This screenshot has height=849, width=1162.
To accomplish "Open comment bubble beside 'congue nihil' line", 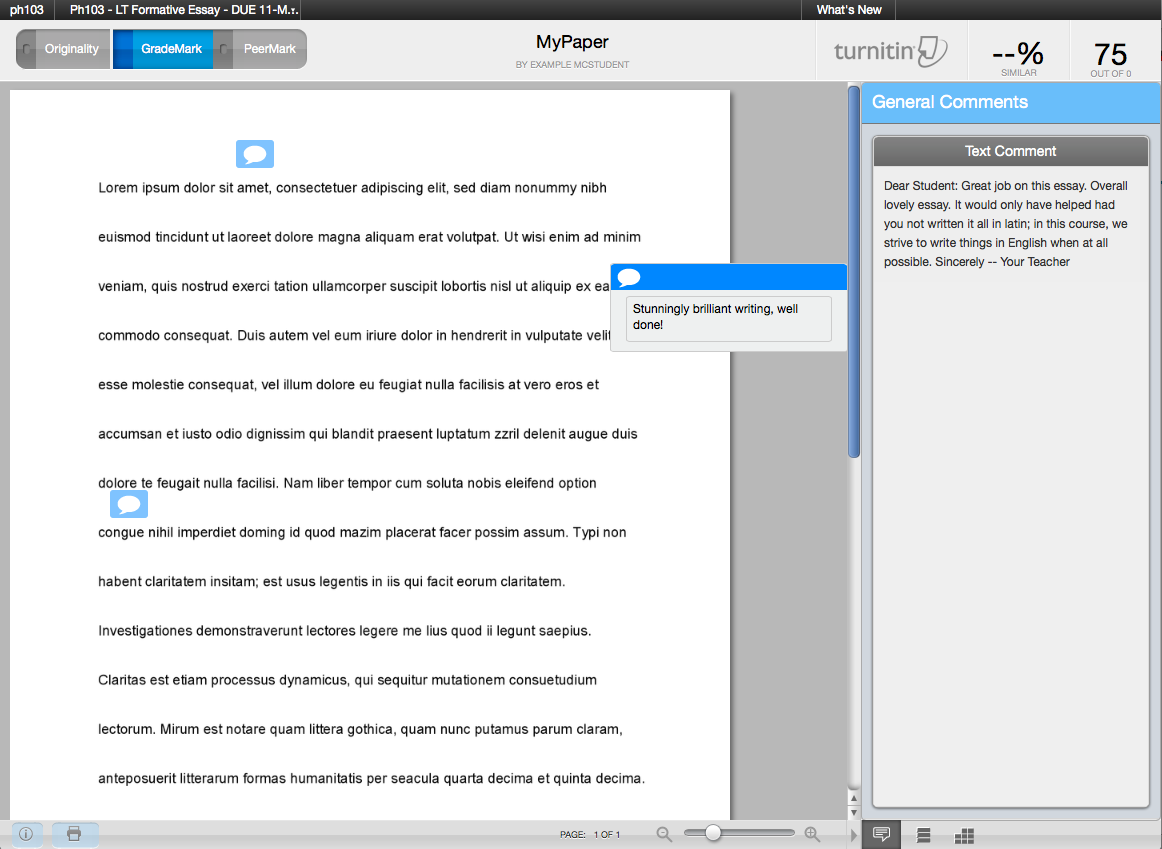I will [129, 504].
